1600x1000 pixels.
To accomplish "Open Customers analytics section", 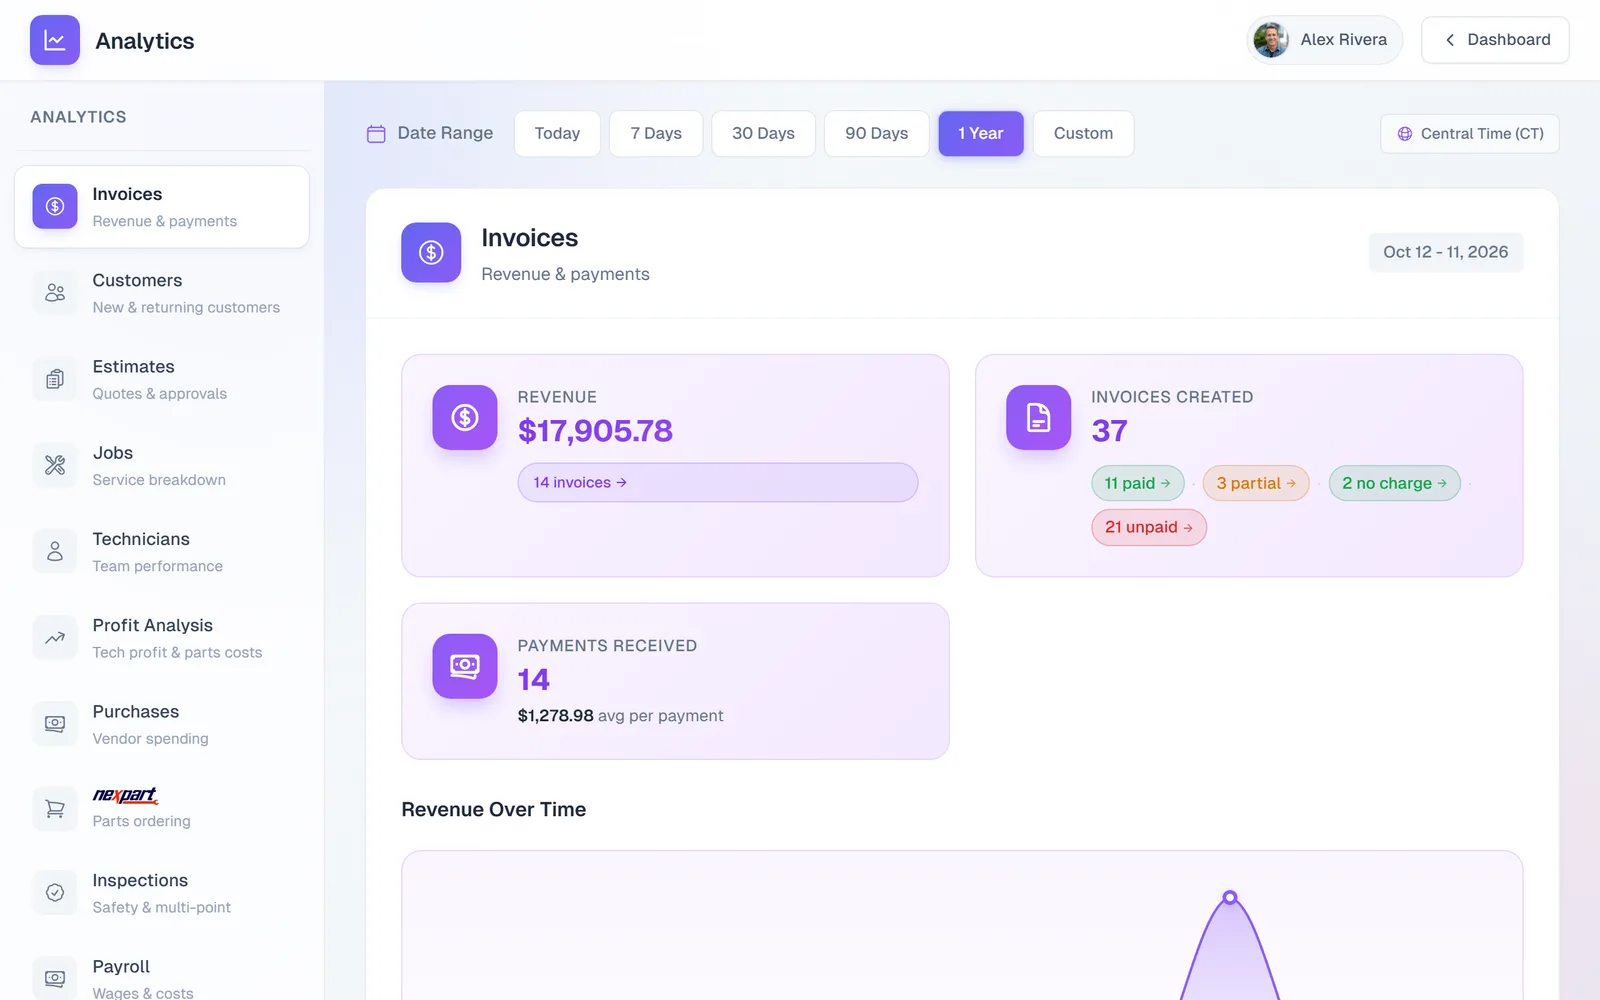I will (x=162, y=293).
